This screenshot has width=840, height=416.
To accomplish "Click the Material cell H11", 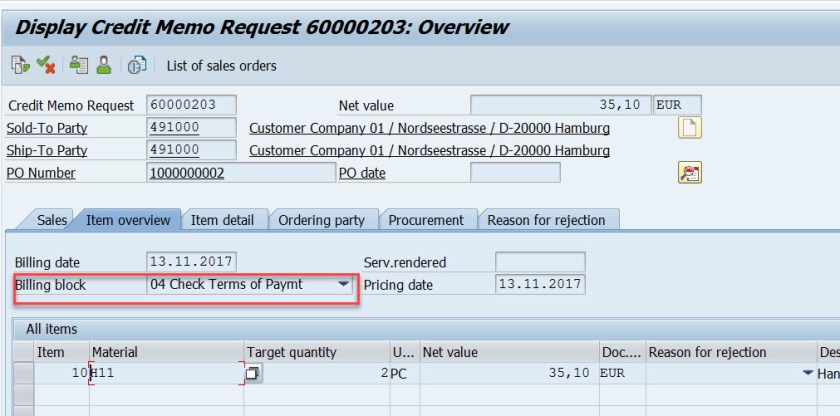I will coord(167,373).
